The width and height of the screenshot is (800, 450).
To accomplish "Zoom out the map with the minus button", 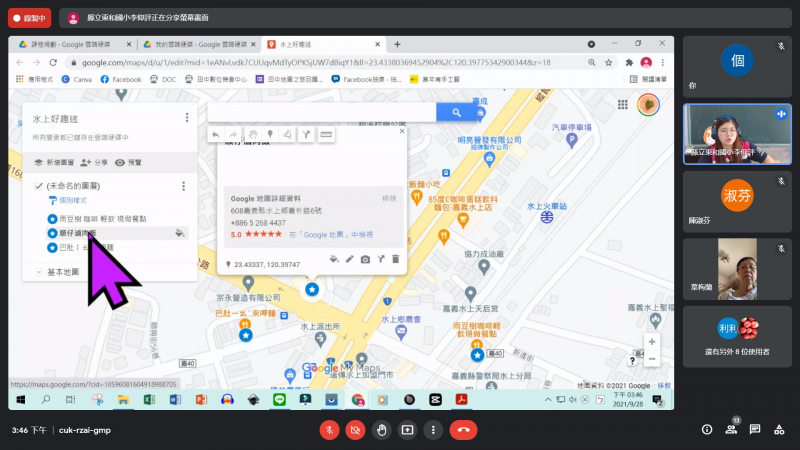I will tap(652, 359).
